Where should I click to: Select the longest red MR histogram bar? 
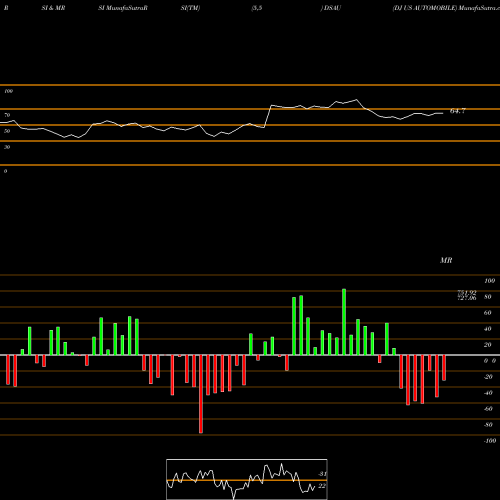coord(201,394)
